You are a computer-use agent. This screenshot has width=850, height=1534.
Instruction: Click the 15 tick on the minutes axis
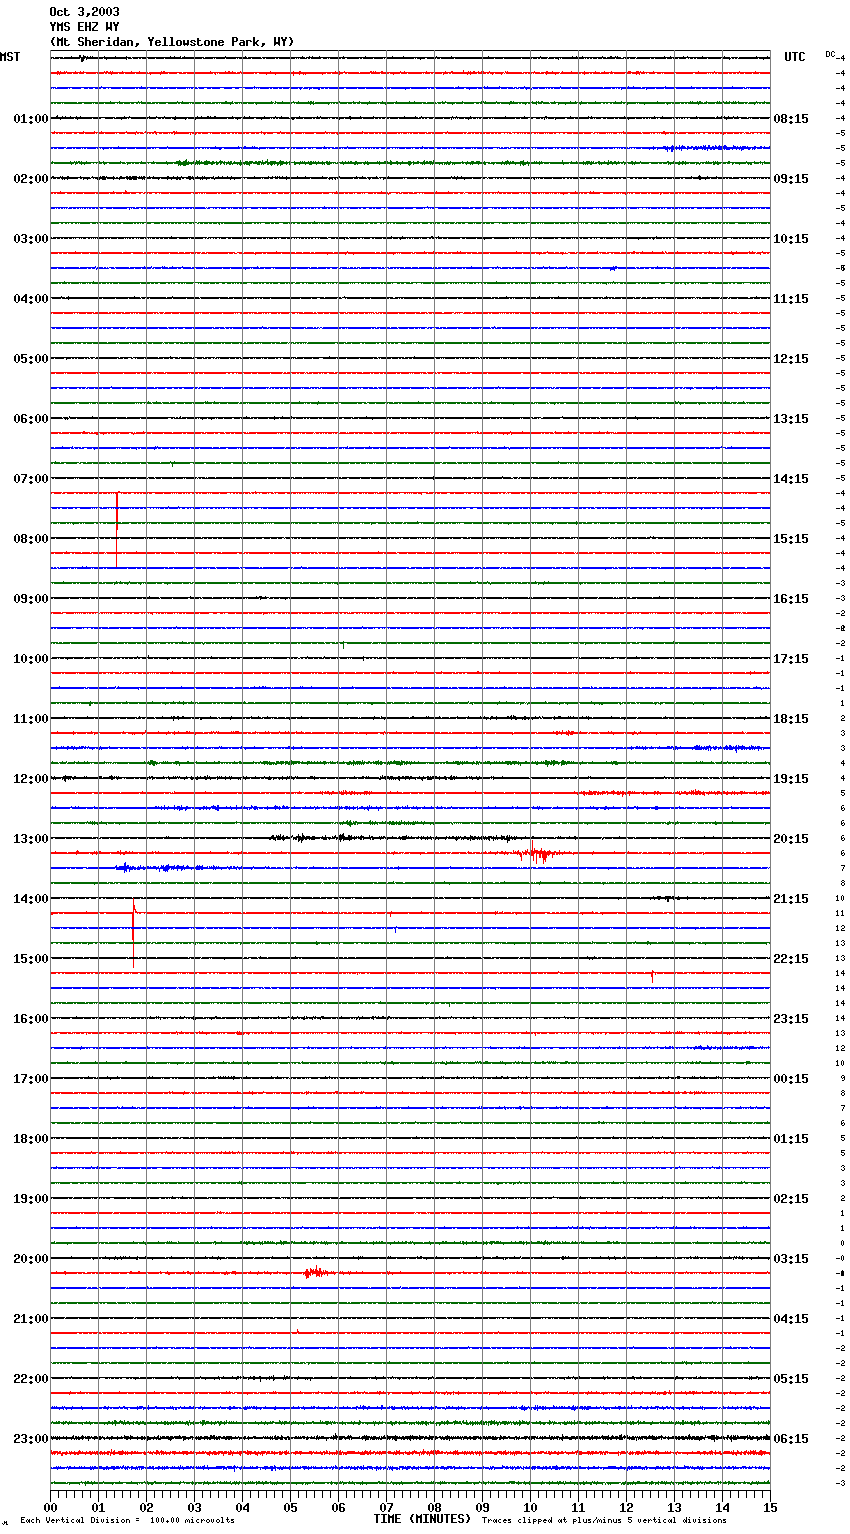[770, 1507]
